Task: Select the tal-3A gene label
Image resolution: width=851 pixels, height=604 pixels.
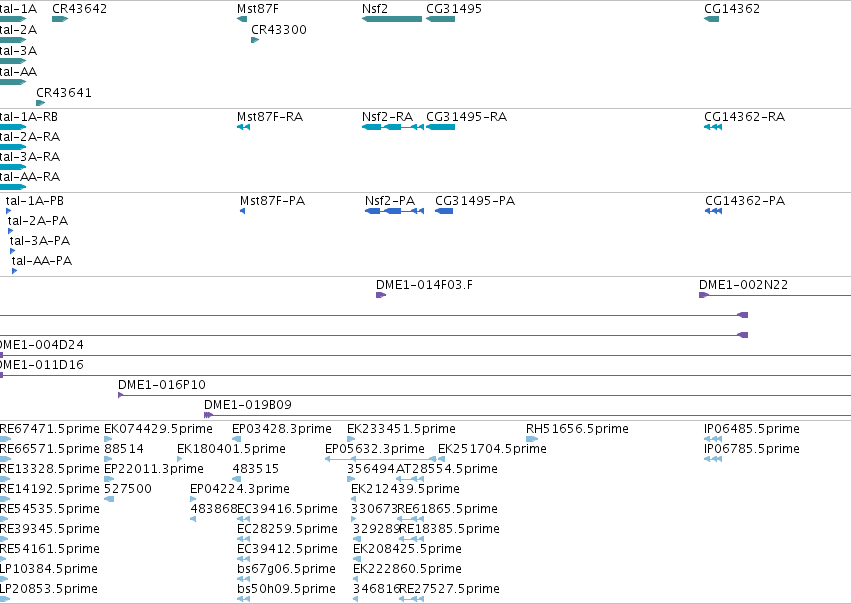Action: click(x=18, y=51)
